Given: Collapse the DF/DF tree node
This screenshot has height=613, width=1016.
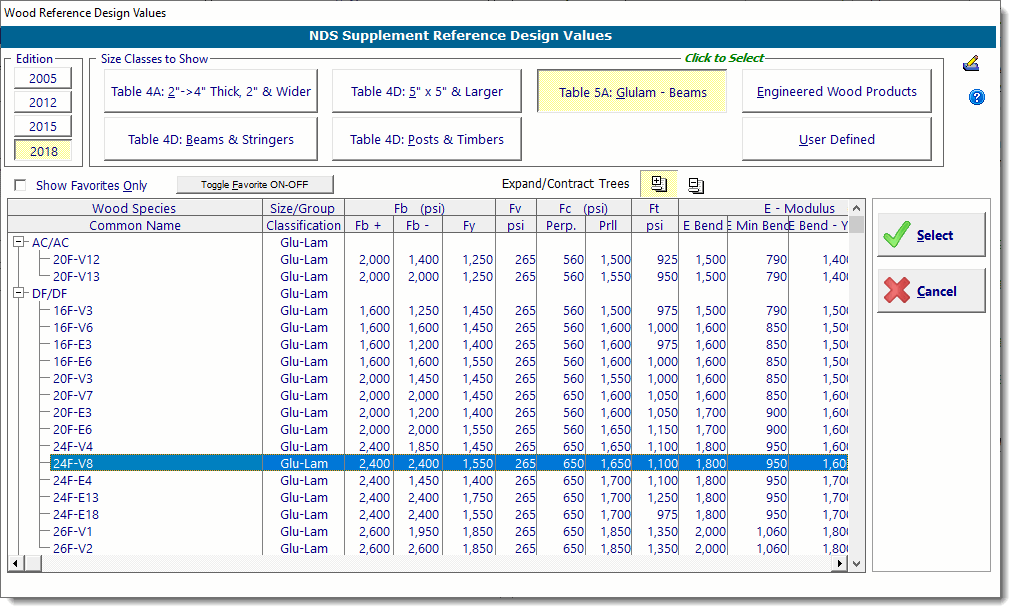Looking at the screenshot, I should tap(19, 294).
